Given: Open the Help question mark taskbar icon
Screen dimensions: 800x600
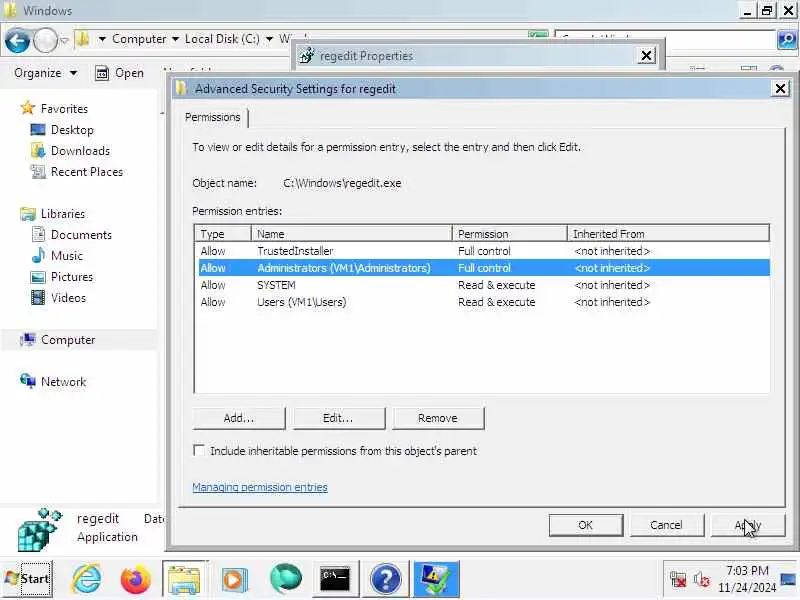Looking at the screenshot, I should tap(385, 579).
